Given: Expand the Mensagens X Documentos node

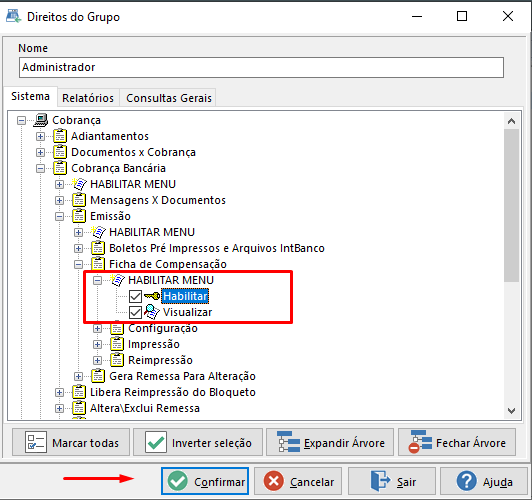Looking at the screenshot, I should point(59,200).
